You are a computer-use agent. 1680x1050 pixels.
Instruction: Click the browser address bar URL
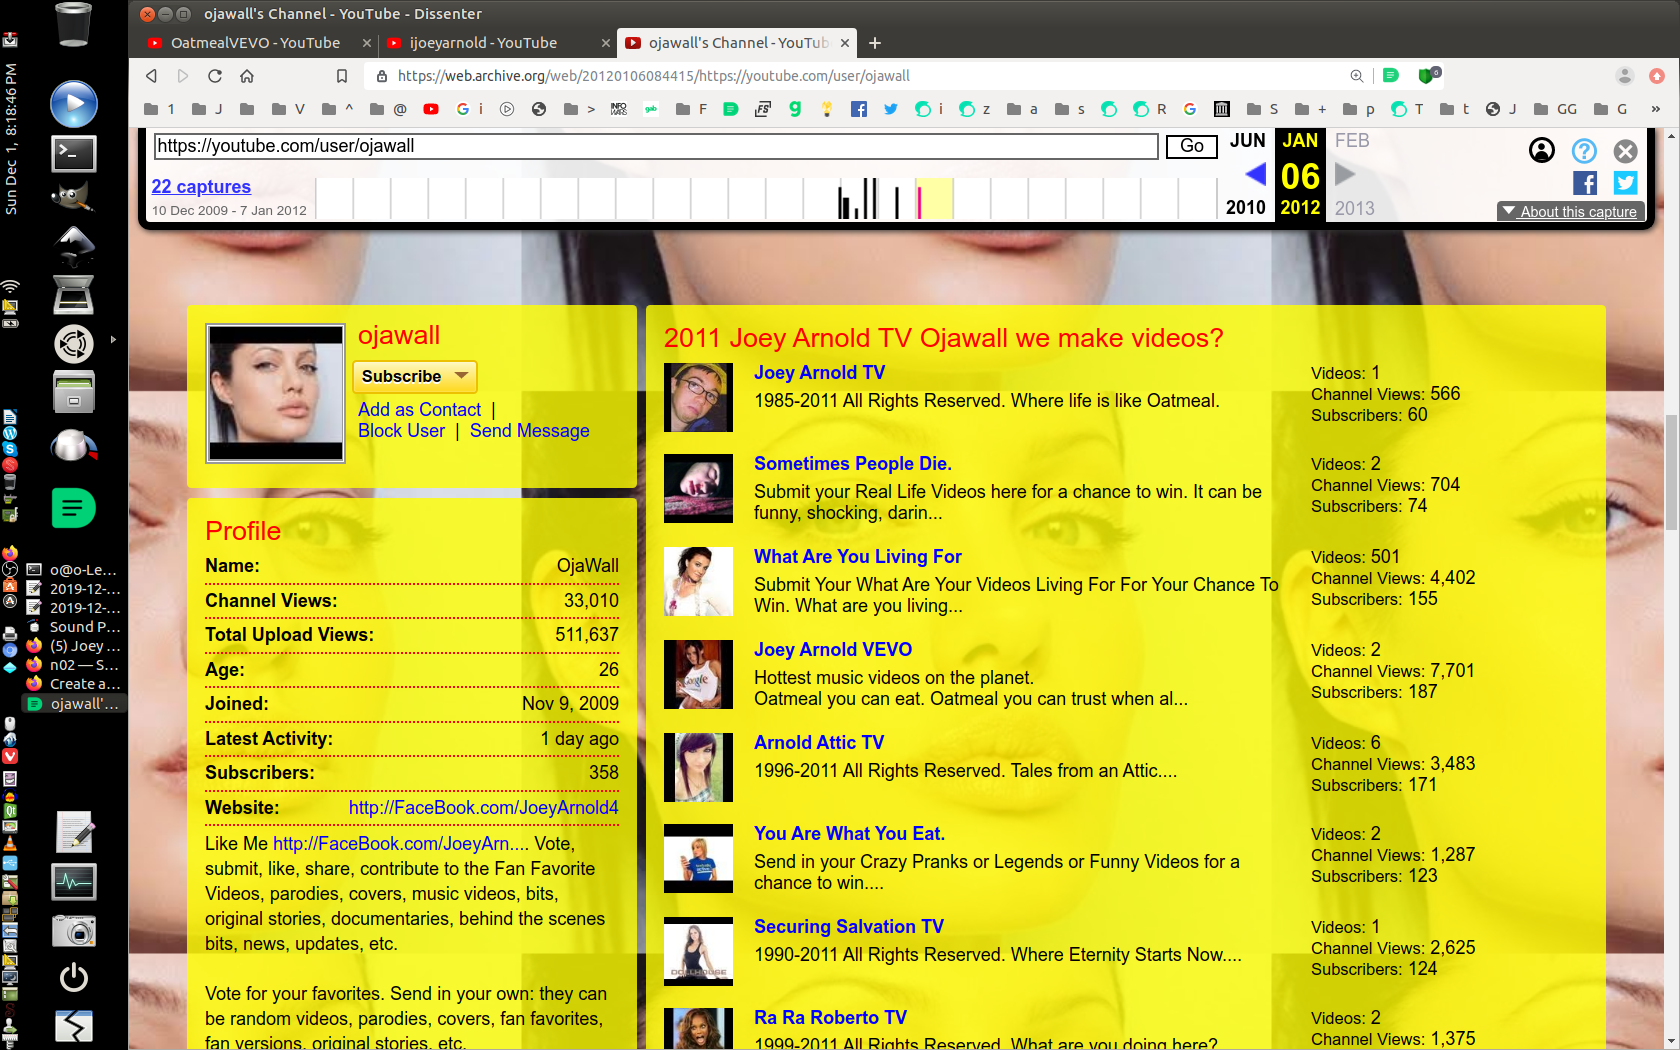click(x=654, y=76)
